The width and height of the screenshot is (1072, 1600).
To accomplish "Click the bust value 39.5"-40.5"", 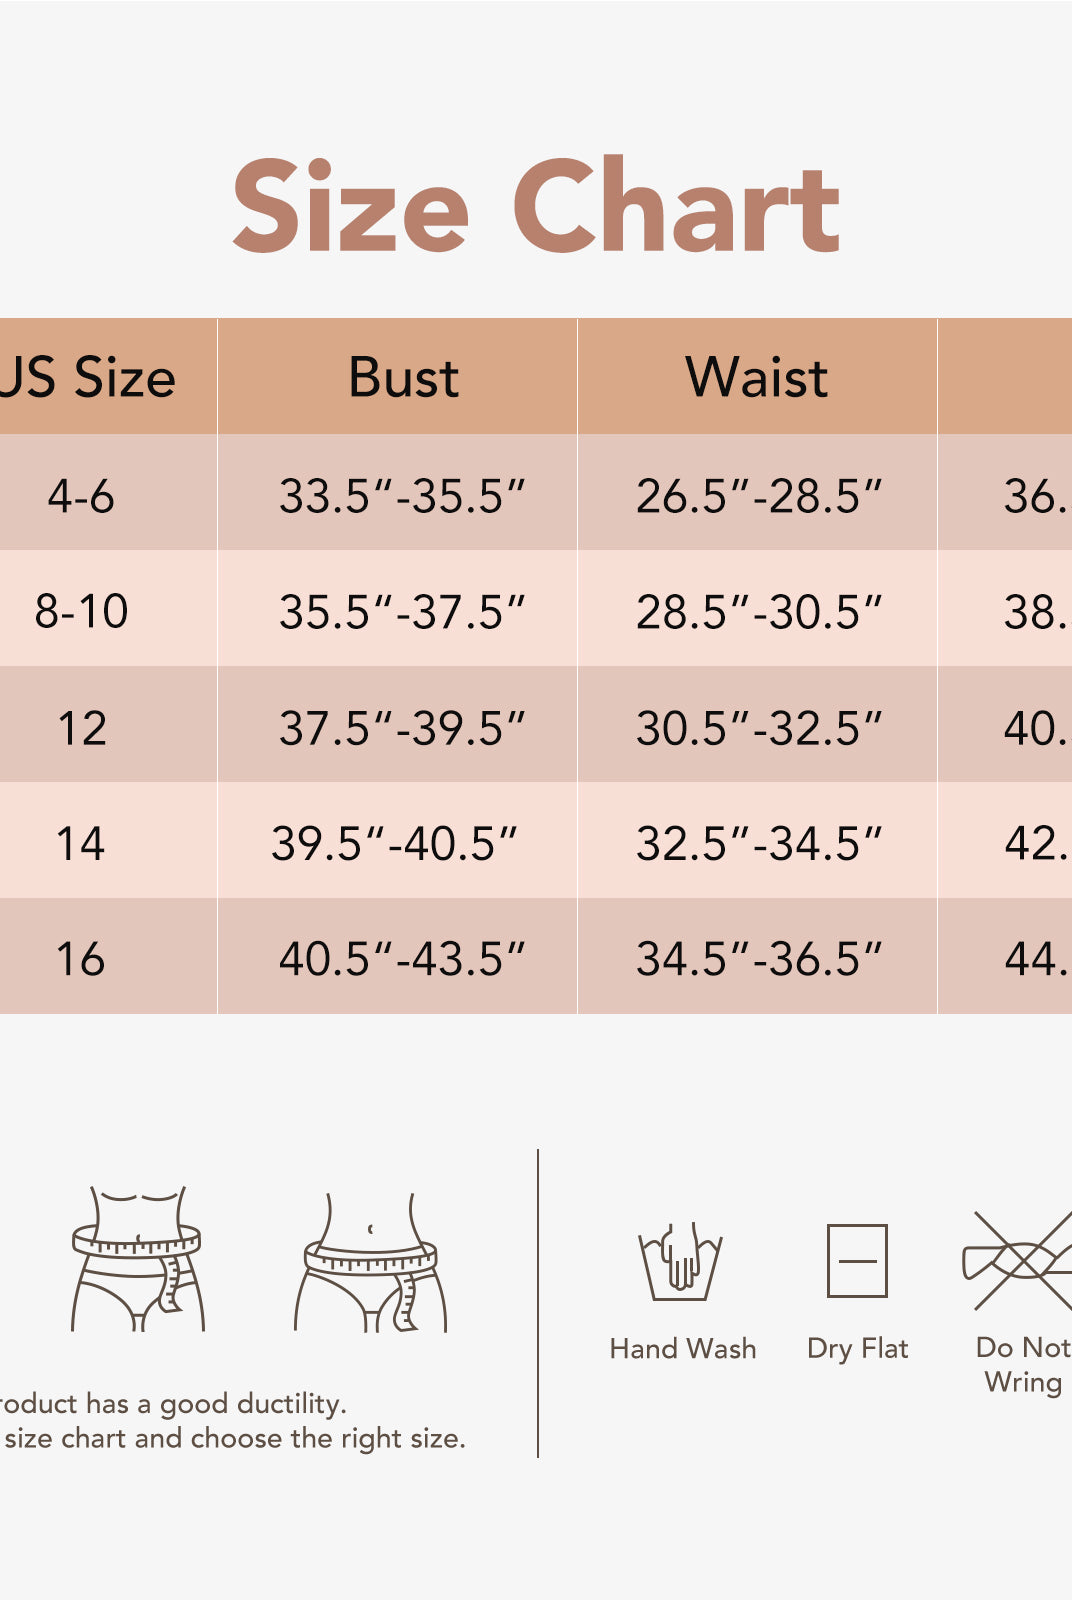I will (395, 844).
